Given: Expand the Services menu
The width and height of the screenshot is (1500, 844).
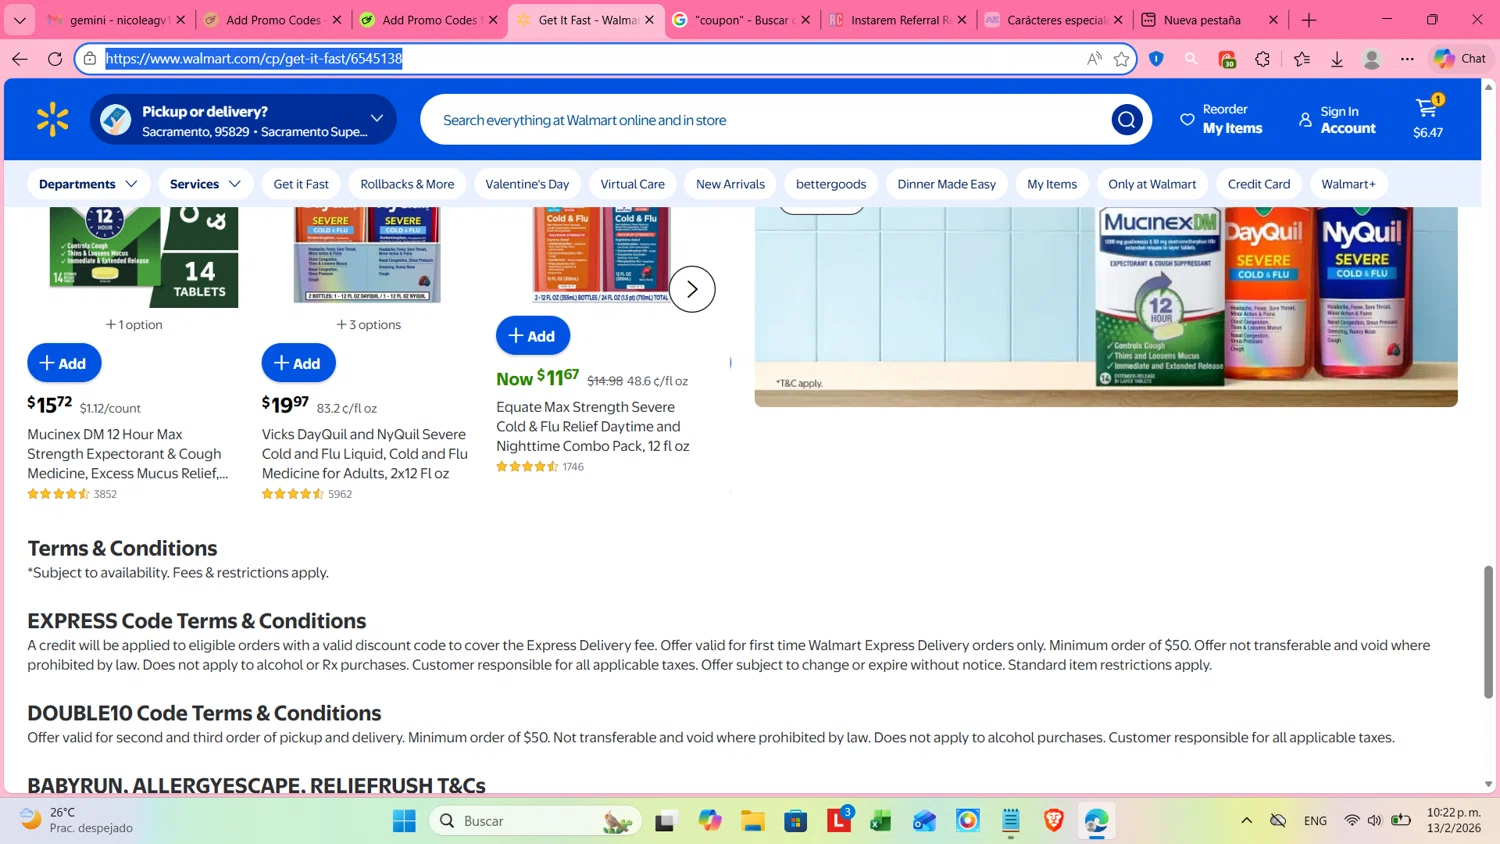Looking at the screenshot, I should (205, 184).
